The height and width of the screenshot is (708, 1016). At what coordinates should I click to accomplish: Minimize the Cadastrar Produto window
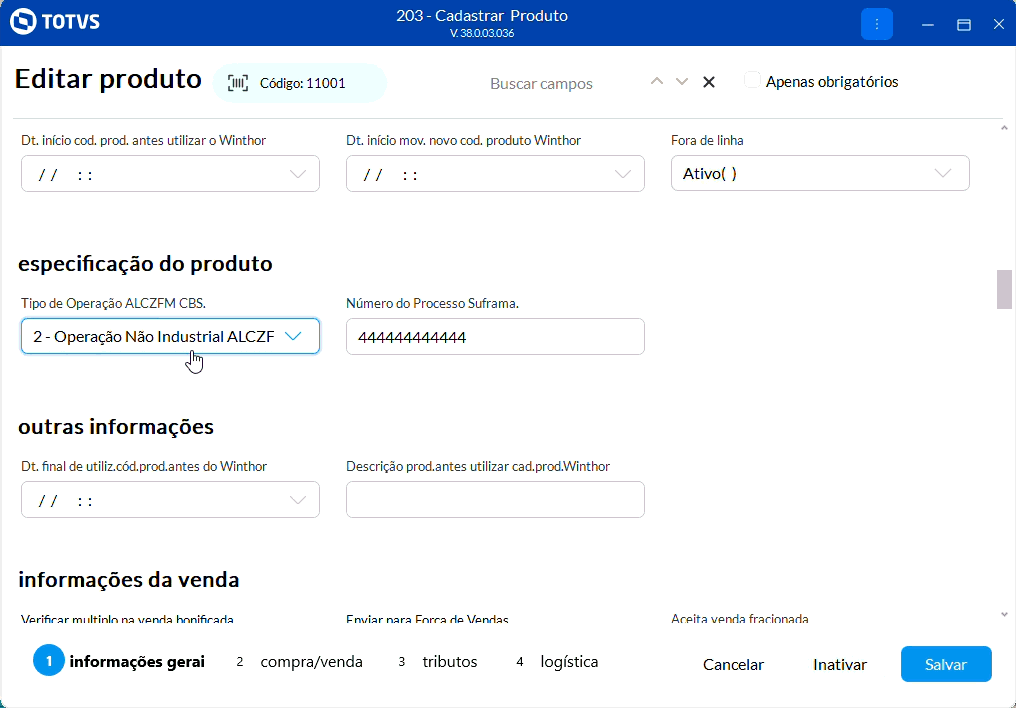pos(928,25)
